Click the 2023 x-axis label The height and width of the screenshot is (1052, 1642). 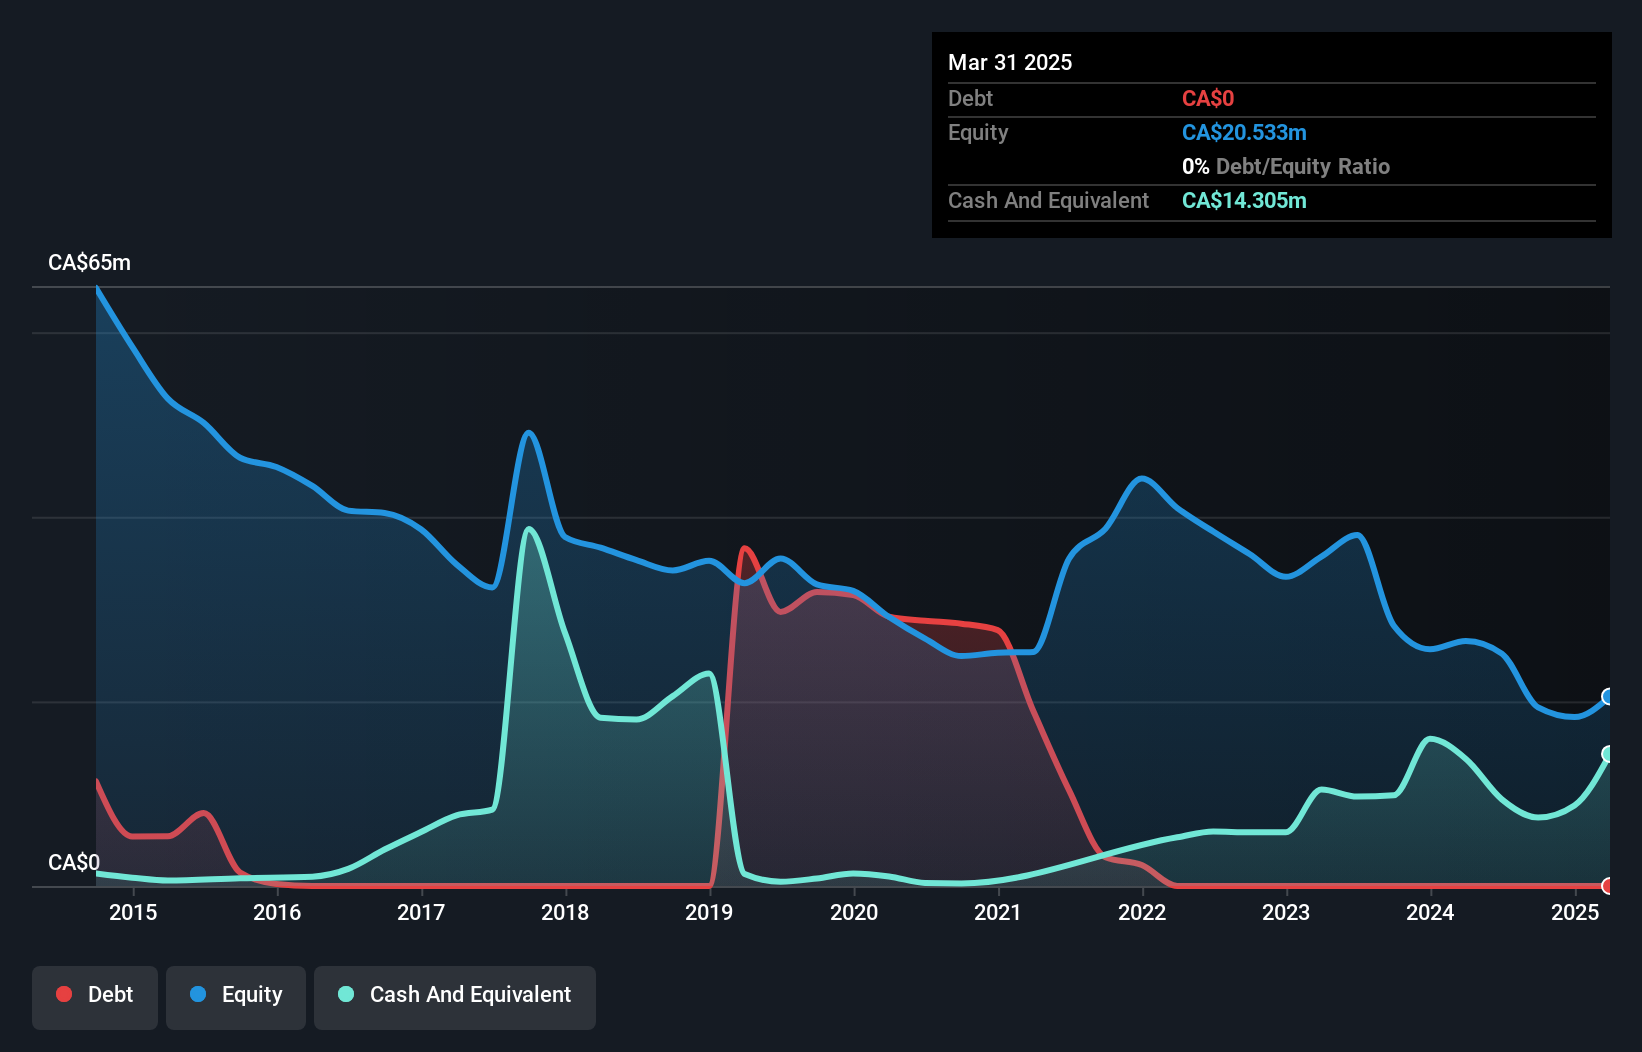pos(1286,912)
